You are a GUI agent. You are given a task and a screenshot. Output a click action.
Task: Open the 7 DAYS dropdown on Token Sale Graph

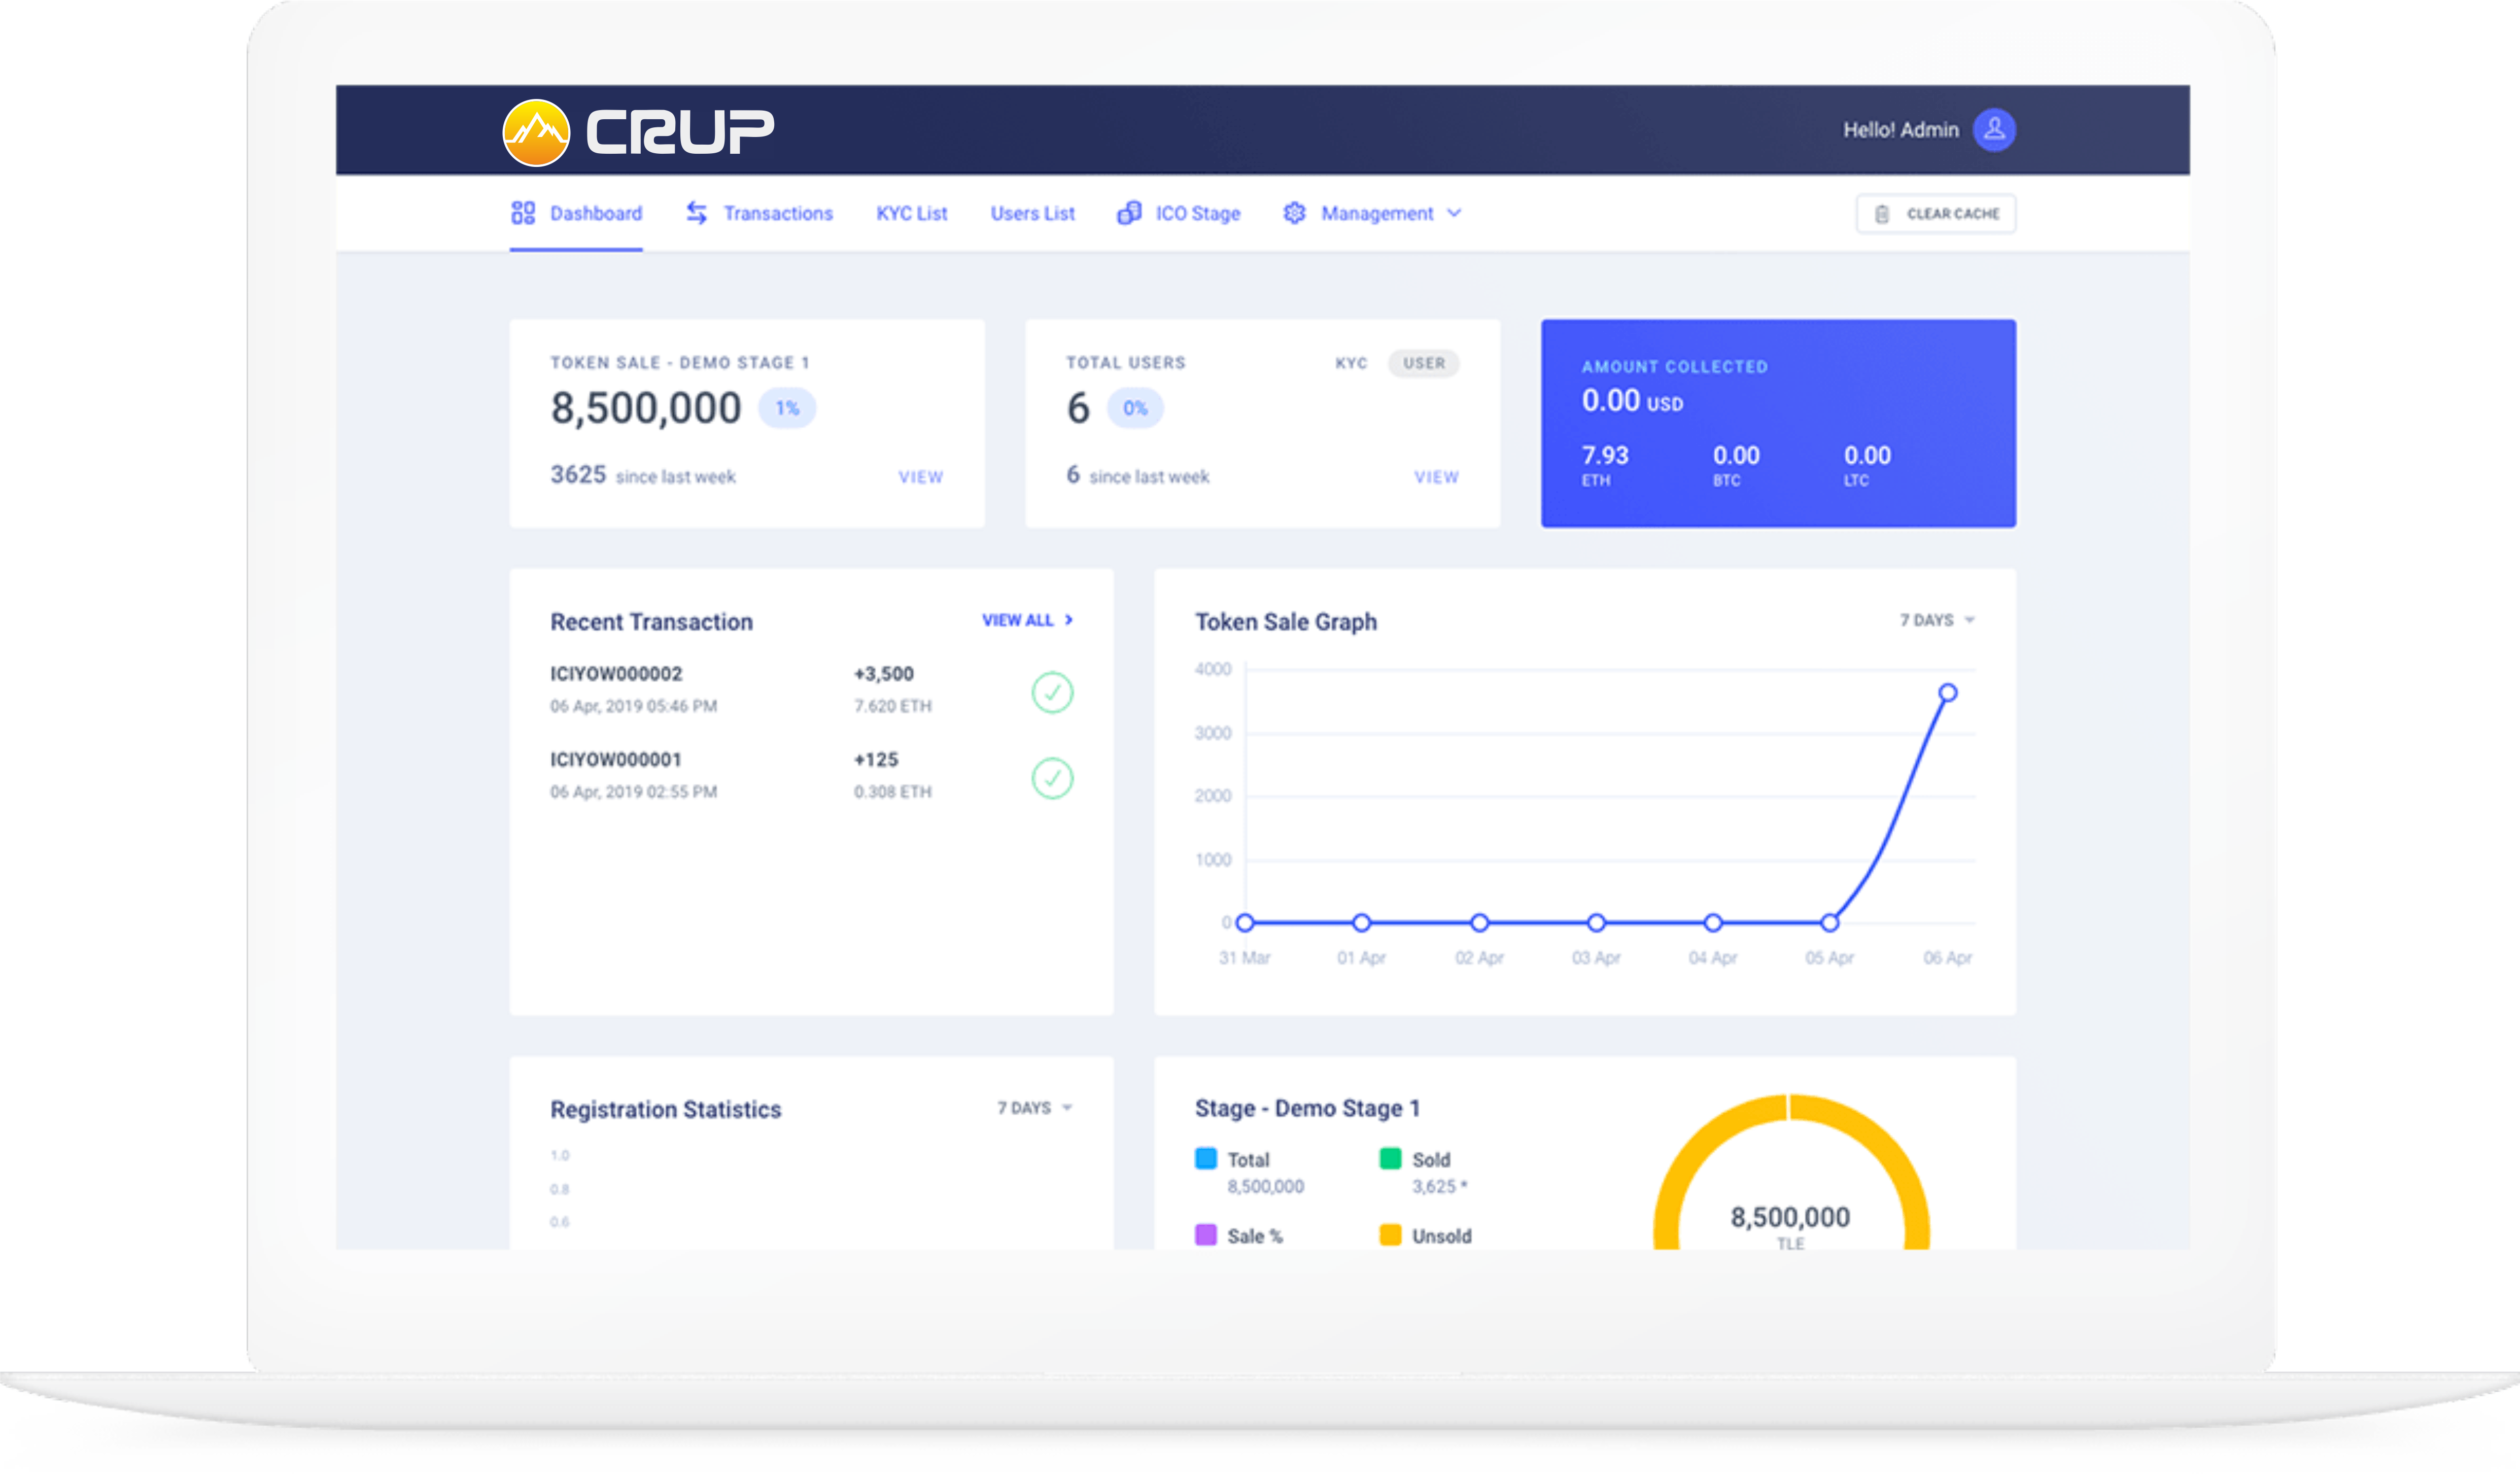click(x=1930, y=620)
